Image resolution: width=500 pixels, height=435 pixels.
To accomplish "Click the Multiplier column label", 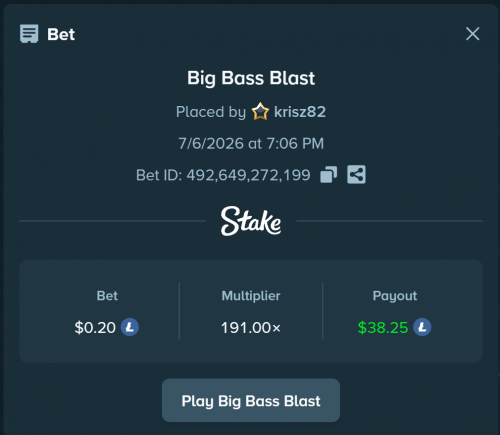I will coord(251,296).
